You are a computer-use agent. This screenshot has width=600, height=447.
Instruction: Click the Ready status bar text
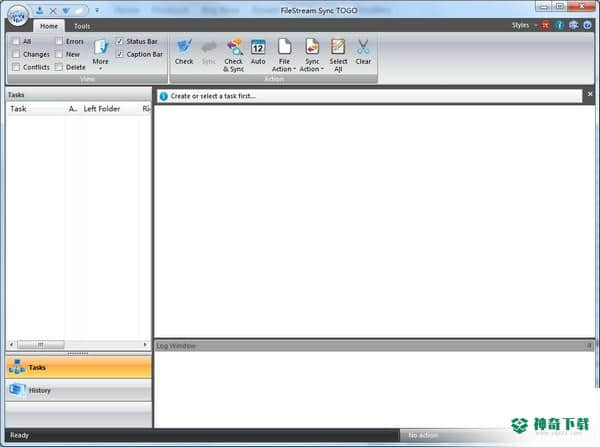(19, 436)
